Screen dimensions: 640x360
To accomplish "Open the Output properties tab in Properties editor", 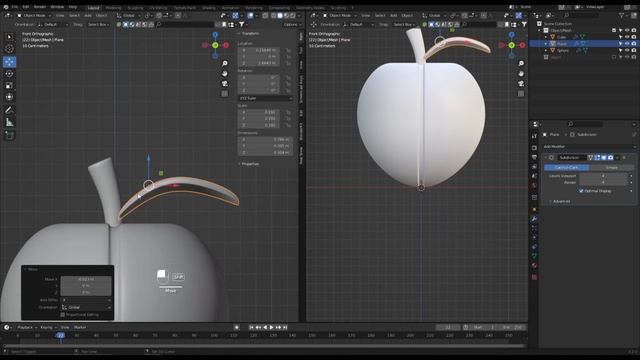I will tap(534, 158).
